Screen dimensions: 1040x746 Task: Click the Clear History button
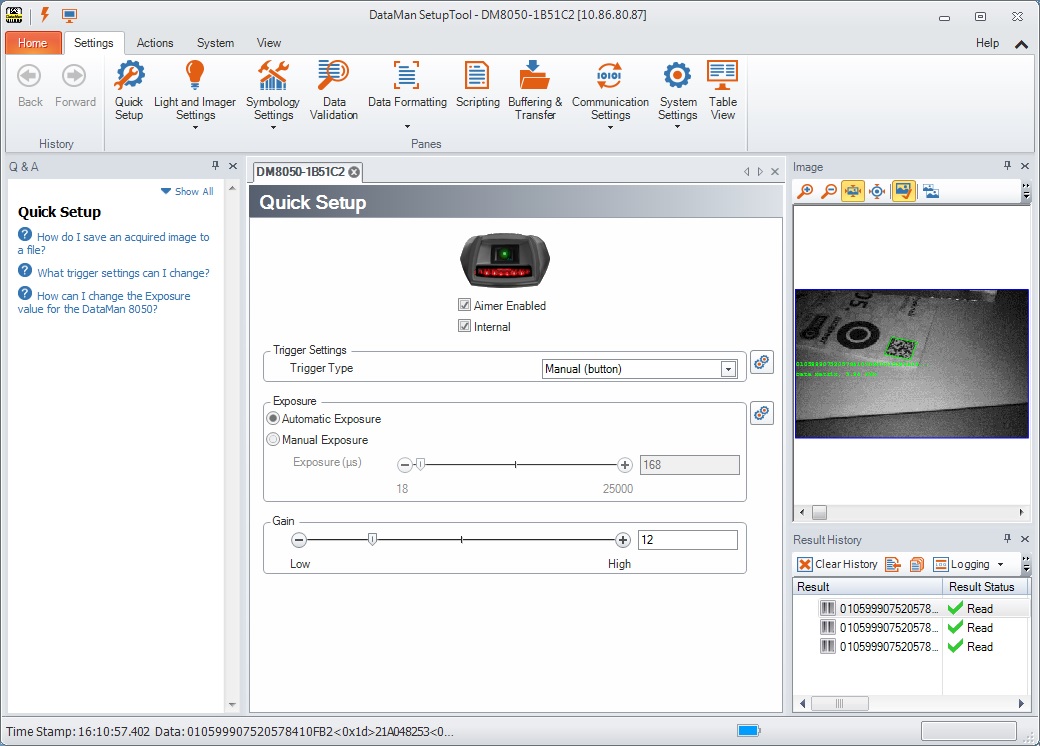click(837, 564)
